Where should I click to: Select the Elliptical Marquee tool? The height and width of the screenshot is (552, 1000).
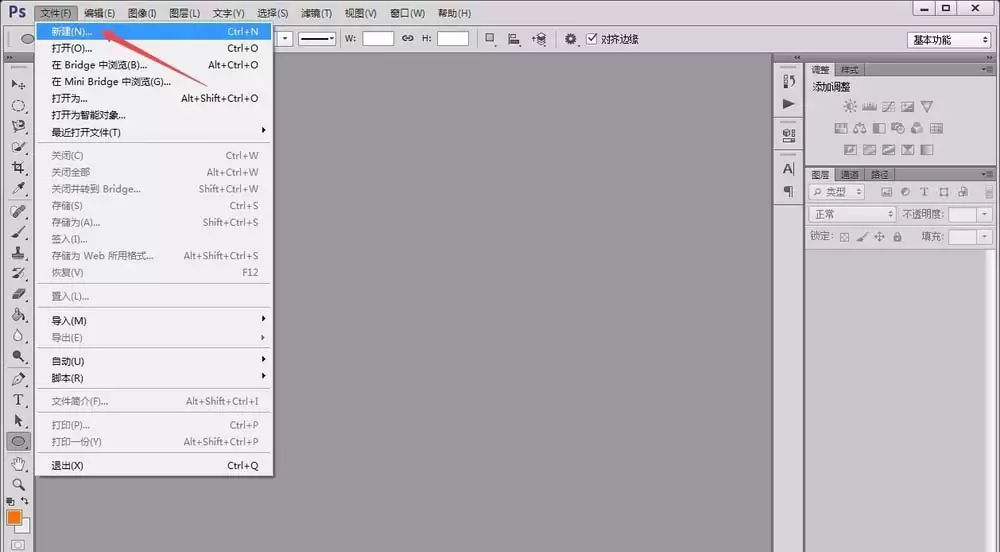(x=18, y=106)
